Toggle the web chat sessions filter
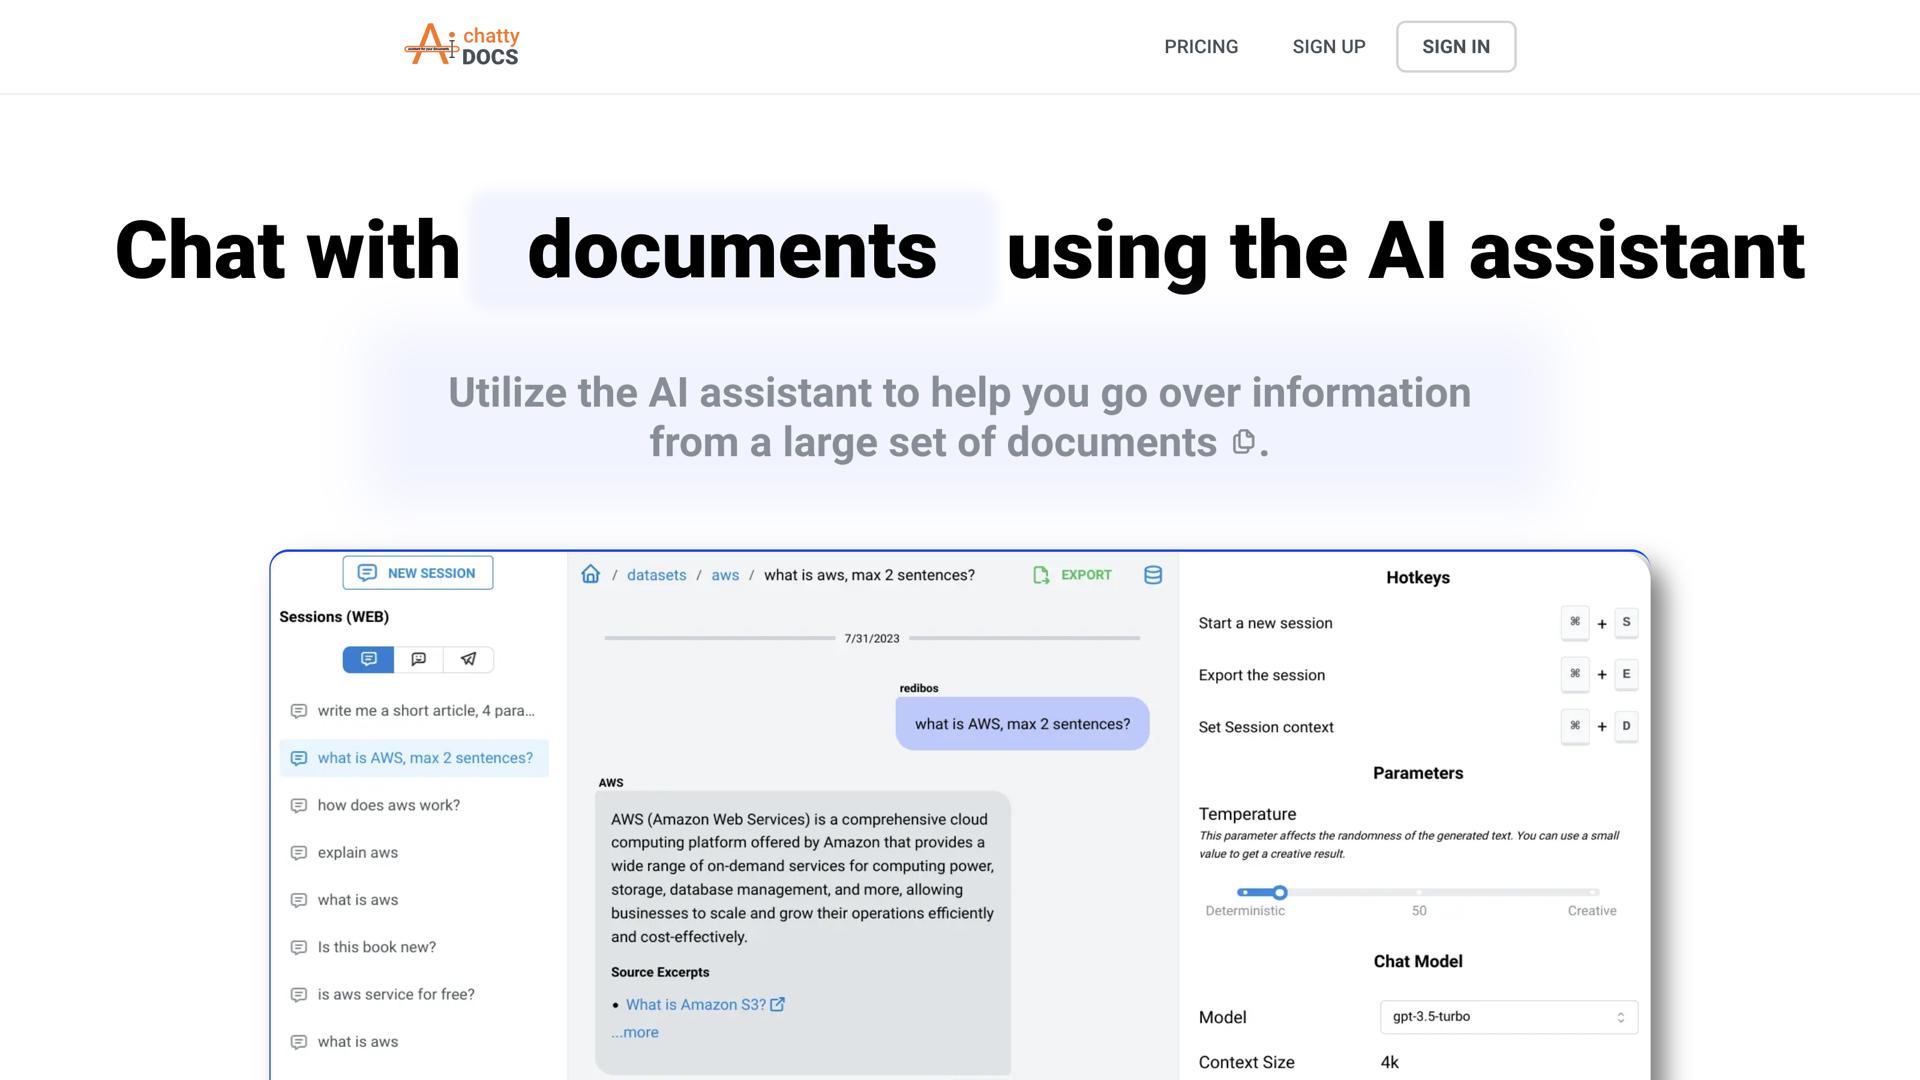Viewport: 1920px width, 1080px height. (367, 659)
